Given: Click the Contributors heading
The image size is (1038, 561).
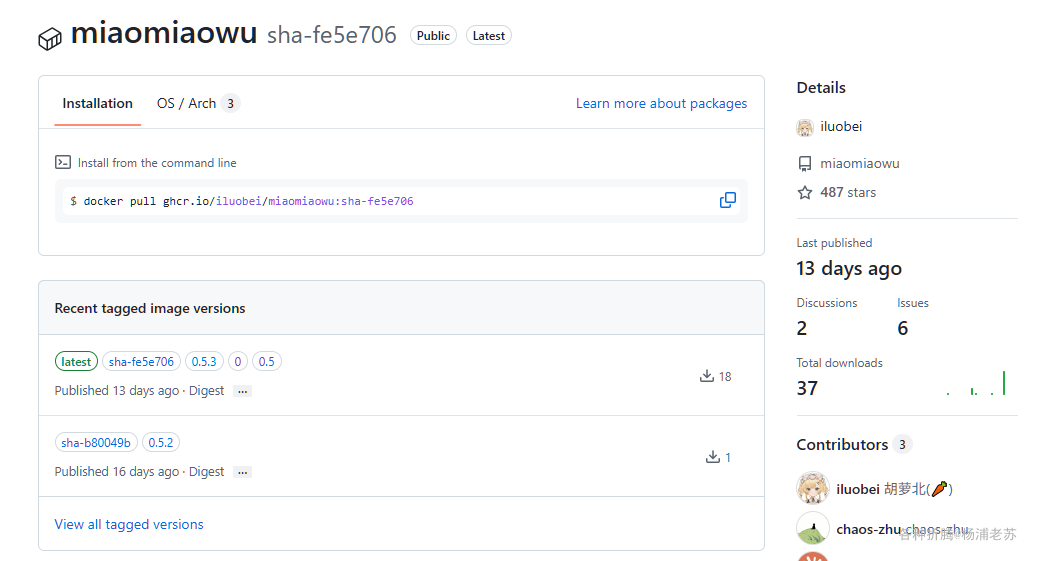Looking at the screenshot, I should pos(842,444).
